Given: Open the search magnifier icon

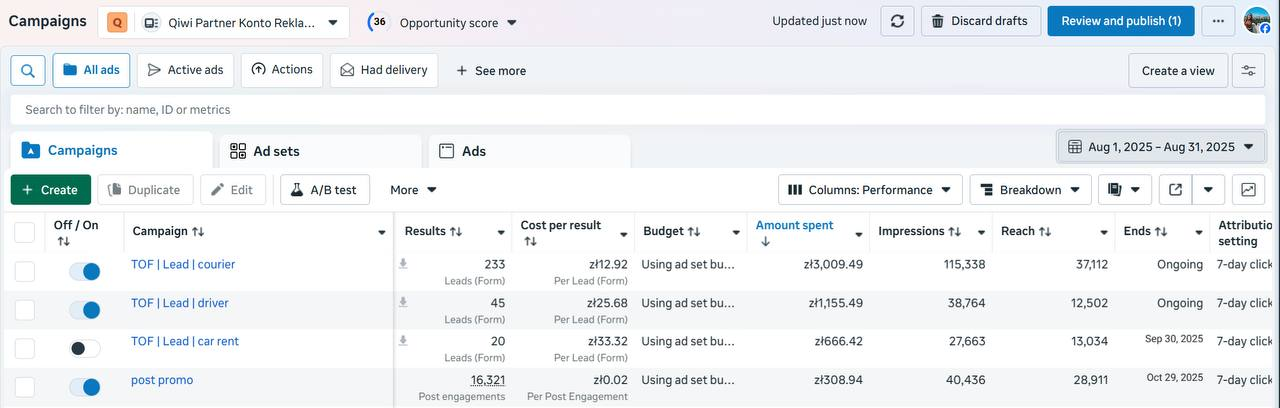Looking at the screenshot, I should point(28,71).
